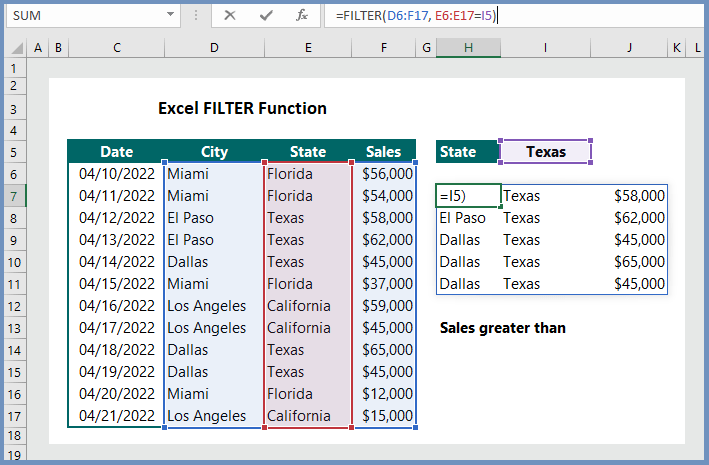The height and width of the screenshot is (465, 709).
Task: Select all cells with the corner triangle
Action: [x=16, y=47]
